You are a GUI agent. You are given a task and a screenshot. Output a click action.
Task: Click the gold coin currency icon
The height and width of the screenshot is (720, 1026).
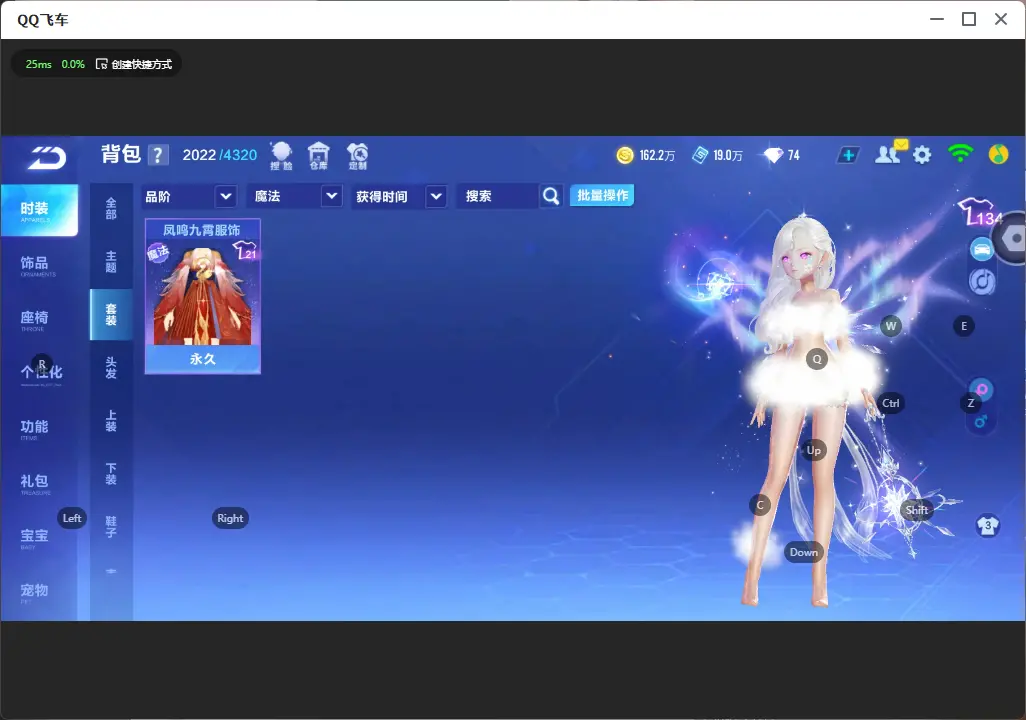click(x=625, y=155)
